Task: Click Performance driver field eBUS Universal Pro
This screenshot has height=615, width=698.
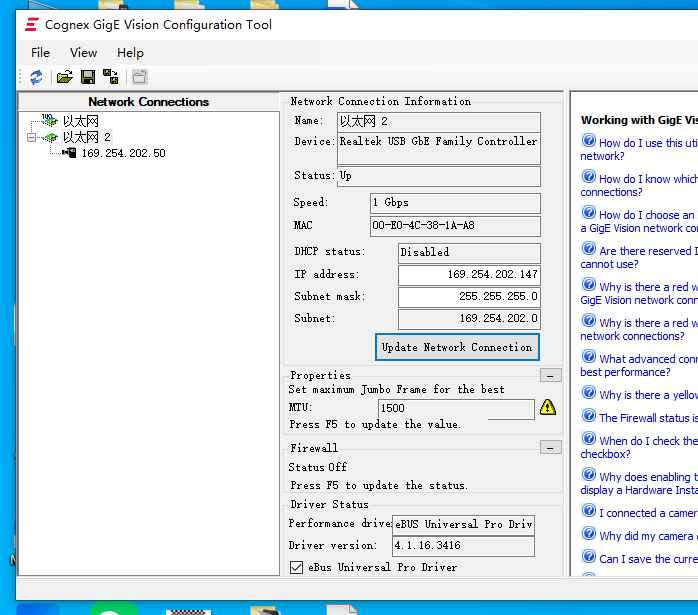Action: [463, 525]
